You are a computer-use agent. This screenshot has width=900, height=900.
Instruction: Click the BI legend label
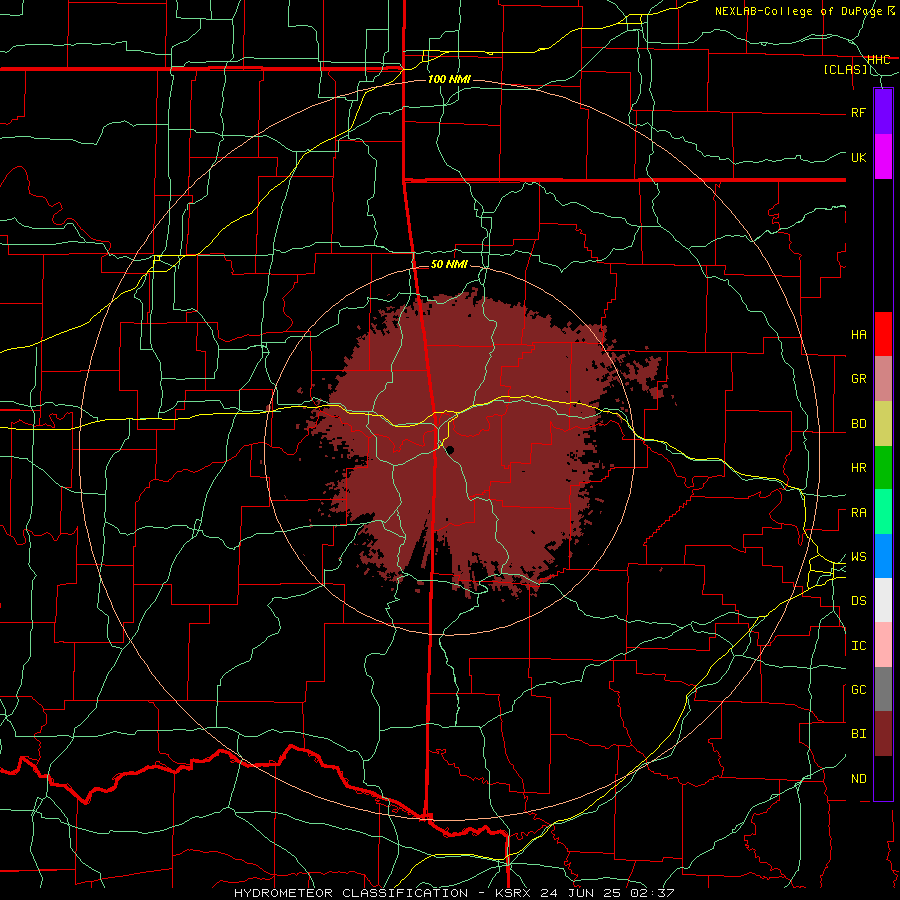pos(858,734)
